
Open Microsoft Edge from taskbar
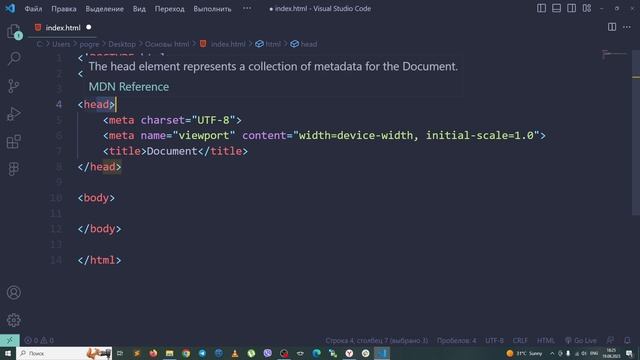pos(316,353)
